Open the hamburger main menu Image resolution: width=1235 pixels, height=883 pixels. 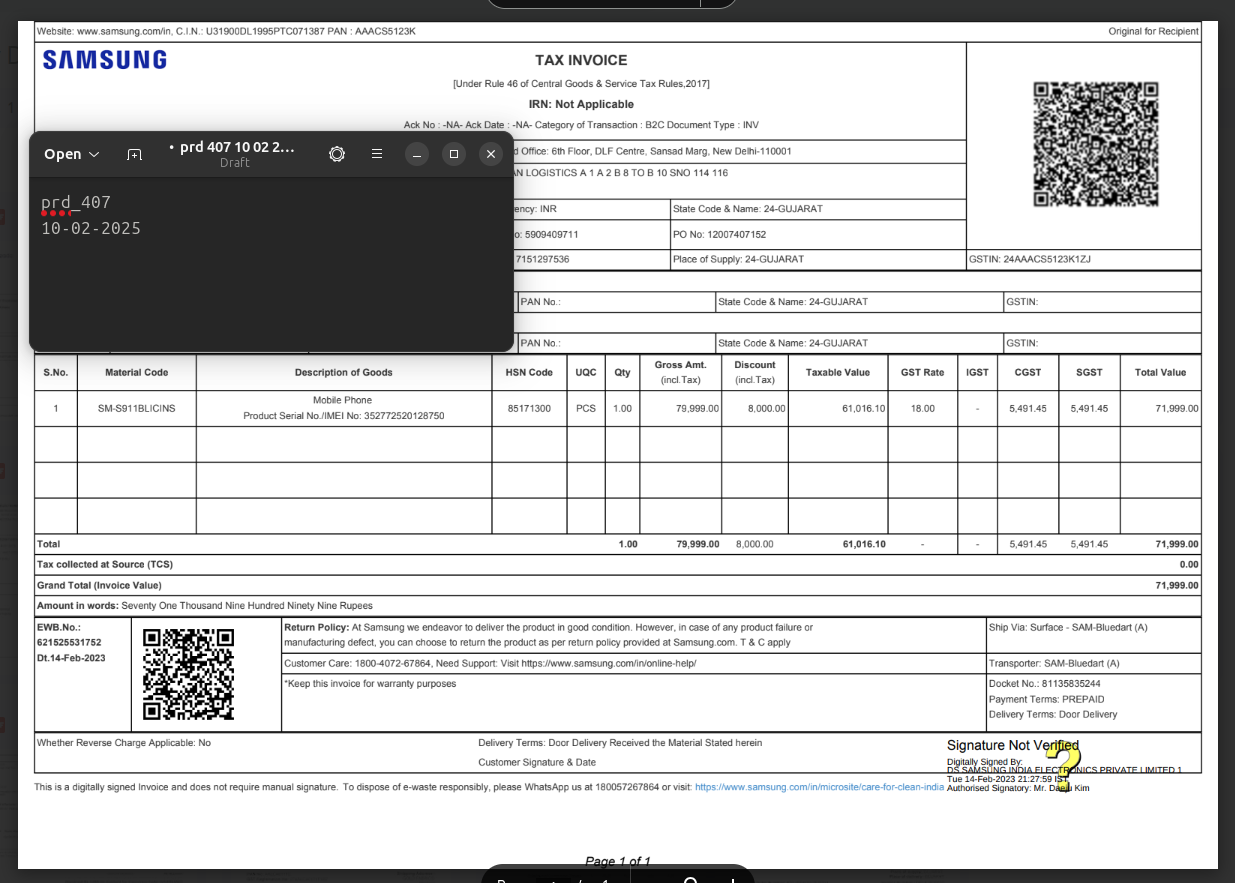coord(377,154)
